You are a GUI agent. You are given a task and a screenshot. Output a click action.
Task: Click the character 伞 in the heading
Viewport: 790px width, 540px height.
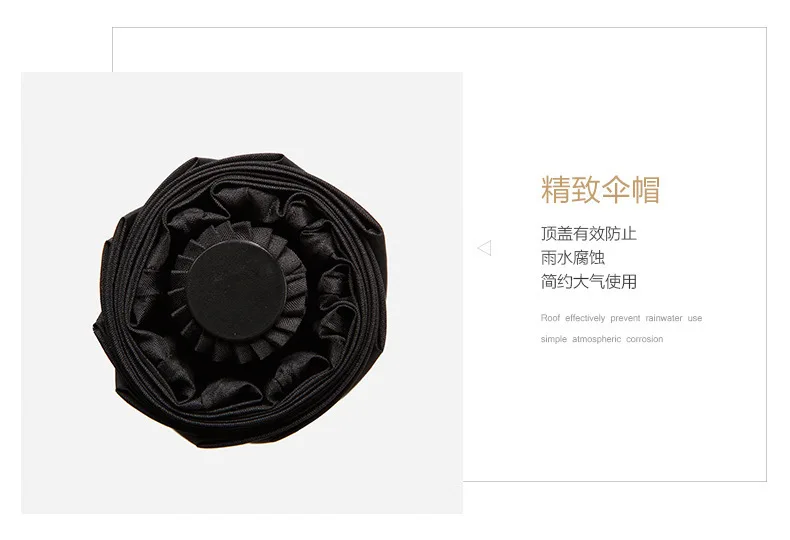(616, 190)
